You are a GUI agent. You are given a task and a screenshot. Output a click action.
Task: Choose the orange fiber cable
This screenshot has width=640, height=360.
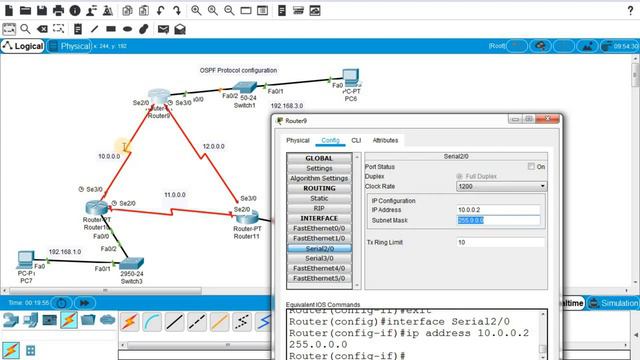[x=219, y=322]
